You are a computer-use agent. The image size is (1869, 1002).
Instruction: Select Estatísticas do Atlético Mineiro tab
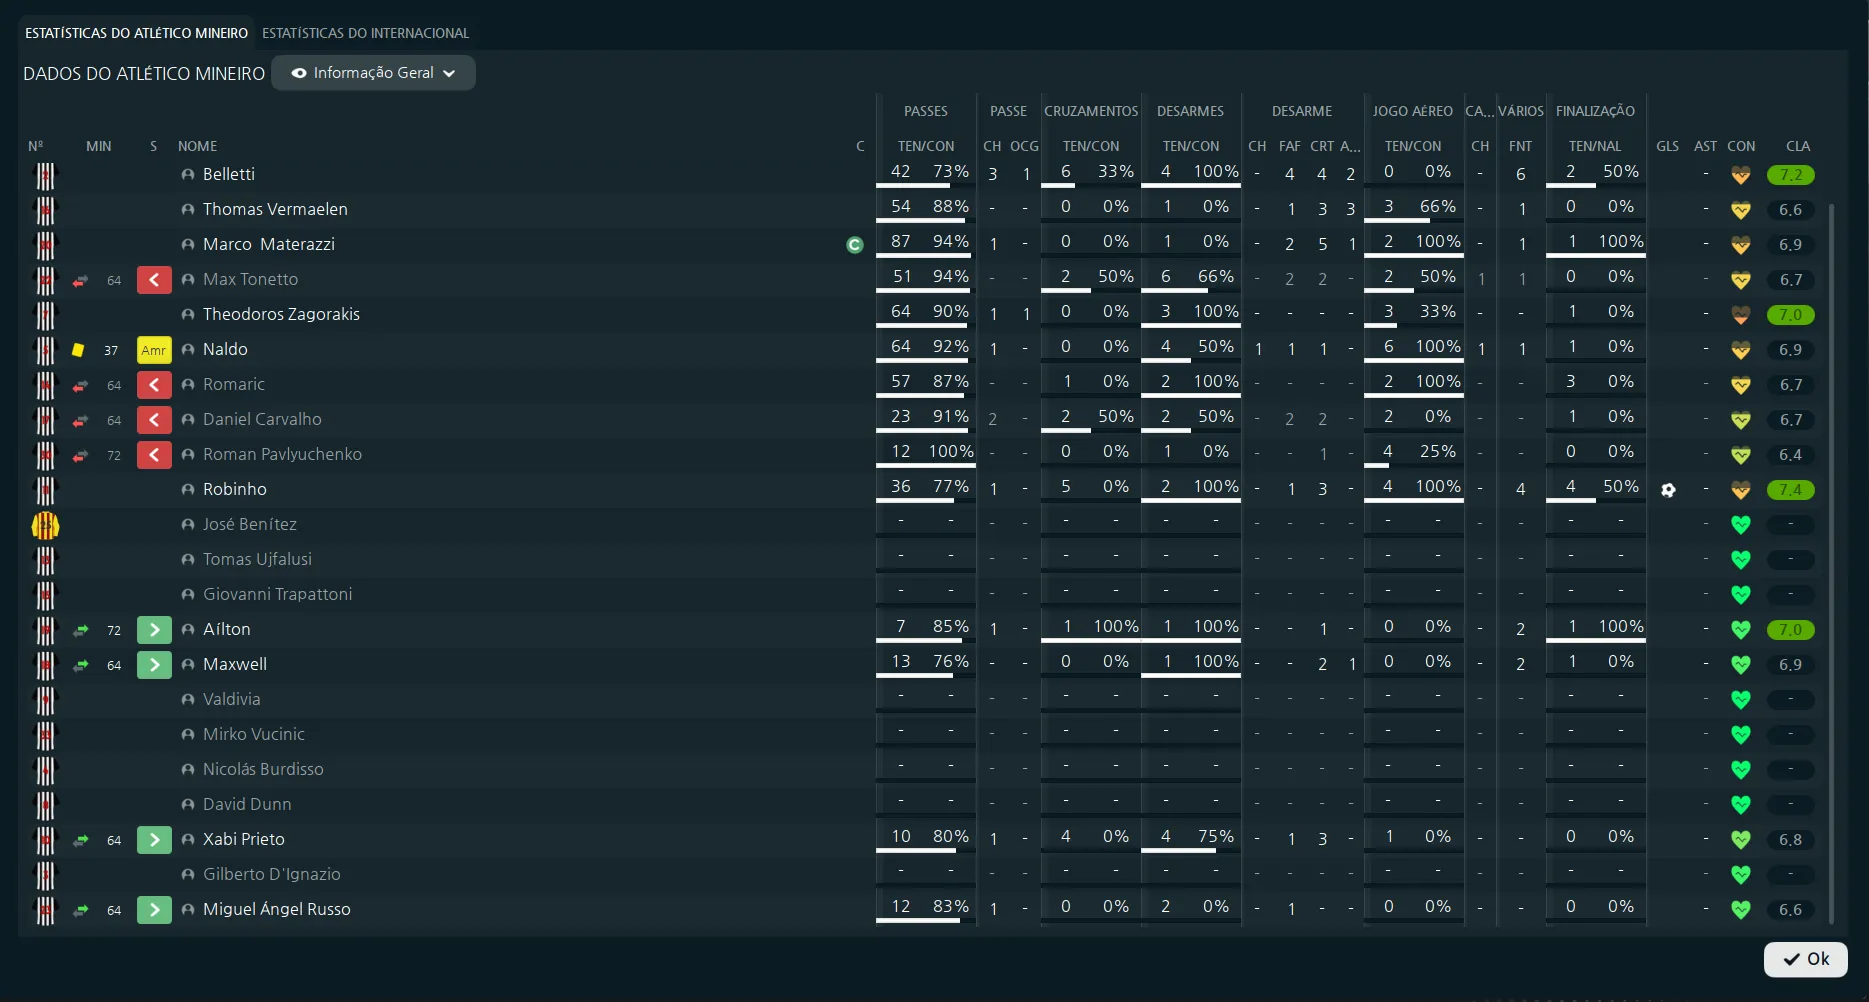point(136,33)
